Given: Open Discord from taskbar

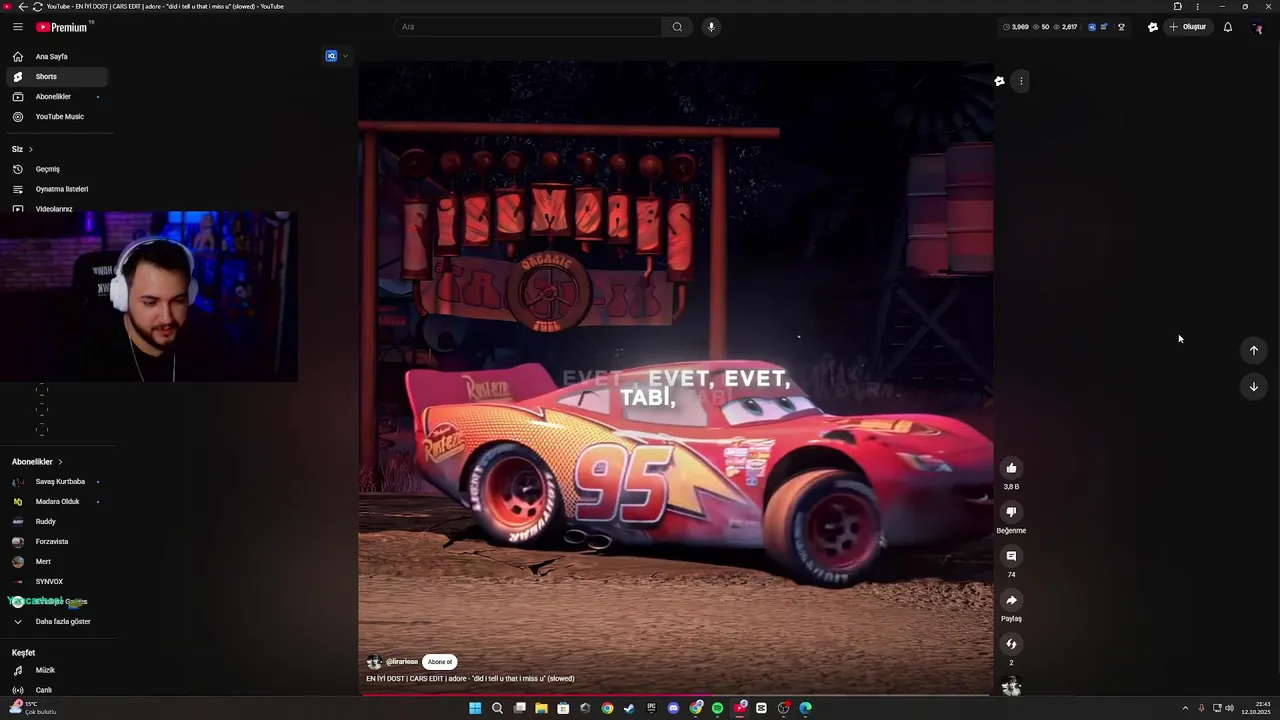Looking at the screenshot, I should coord(673,708).
